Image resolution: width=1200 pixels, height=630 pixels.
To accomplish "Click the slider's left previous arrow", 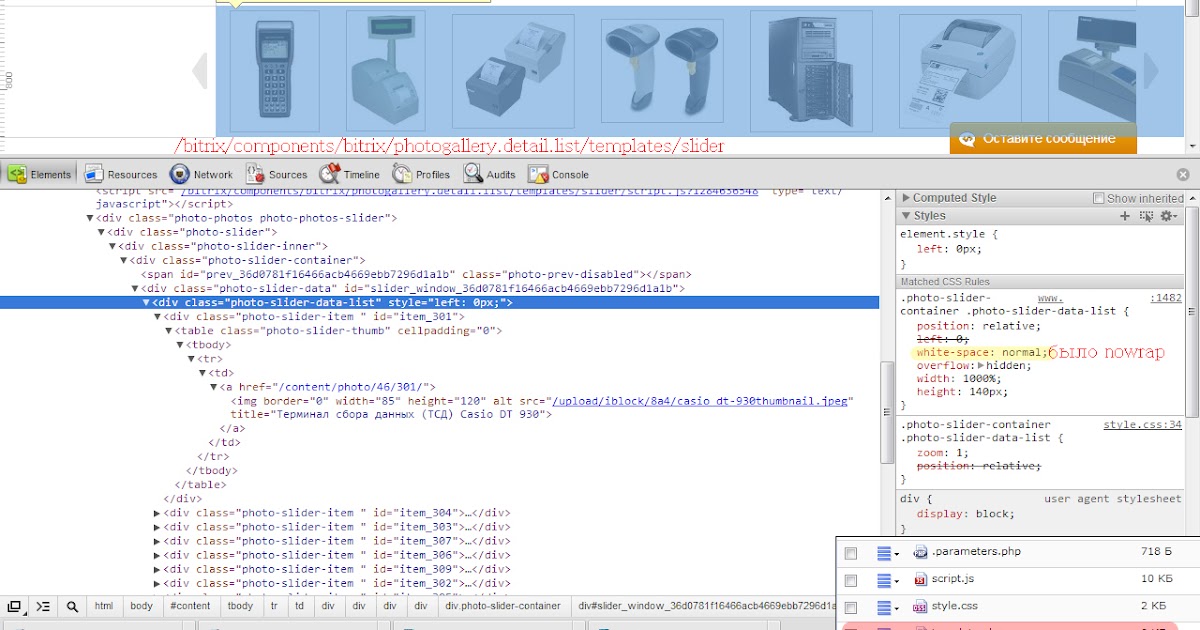I will click(200, 71).
